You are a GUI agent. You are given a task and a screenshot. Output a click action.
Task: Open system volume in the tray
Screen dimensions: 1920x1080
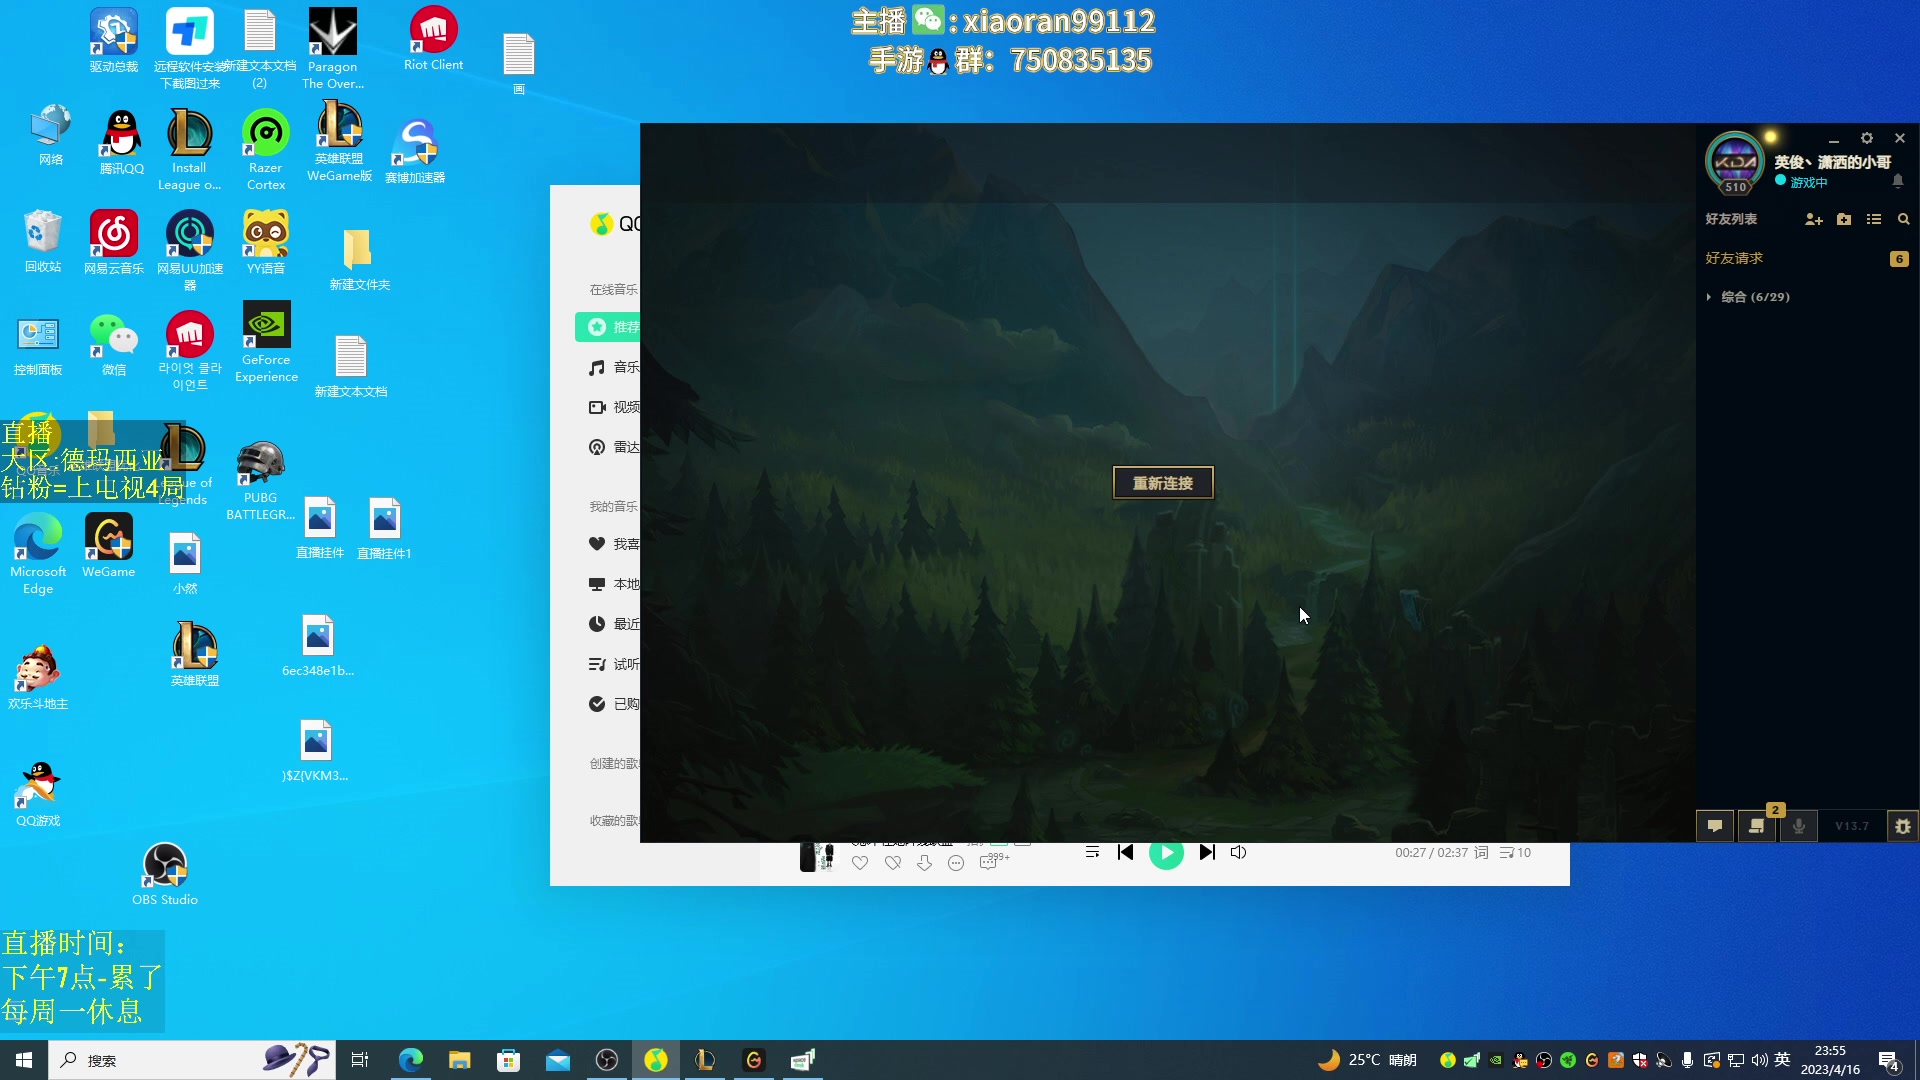pos(1760,1060)
